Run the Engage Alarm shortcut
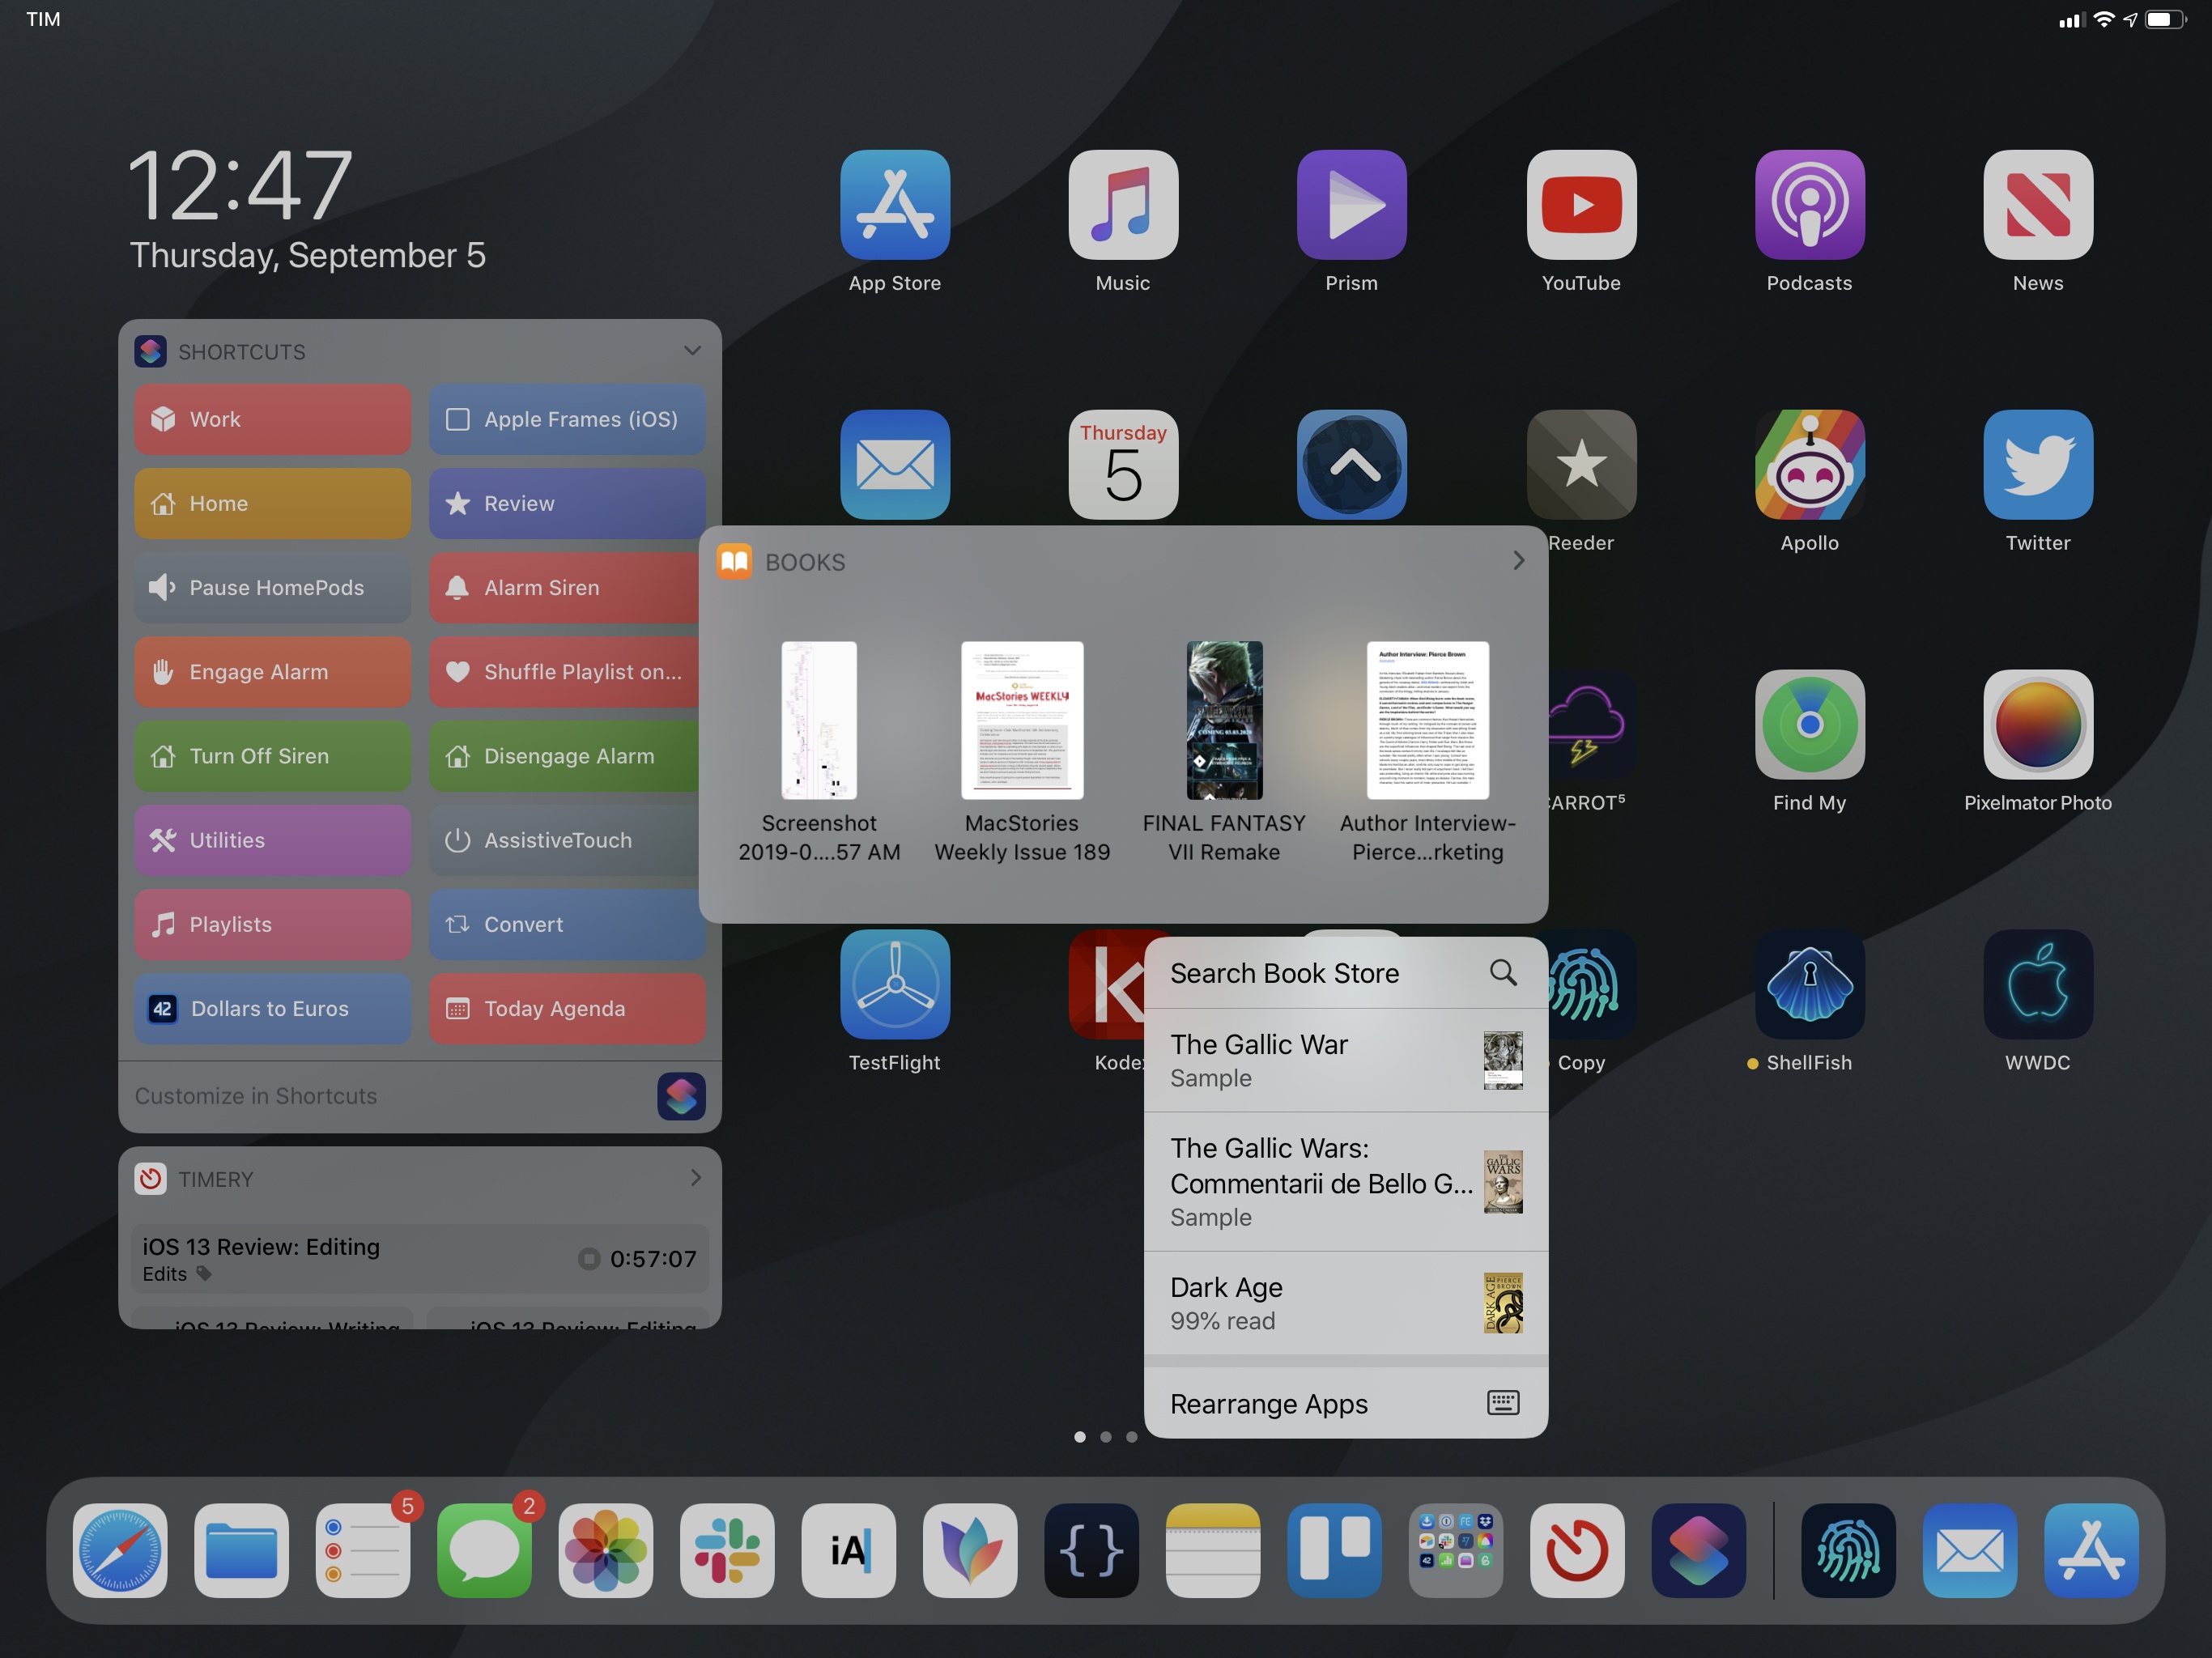Screen dimensions: 2212x1658 [272, 671]
